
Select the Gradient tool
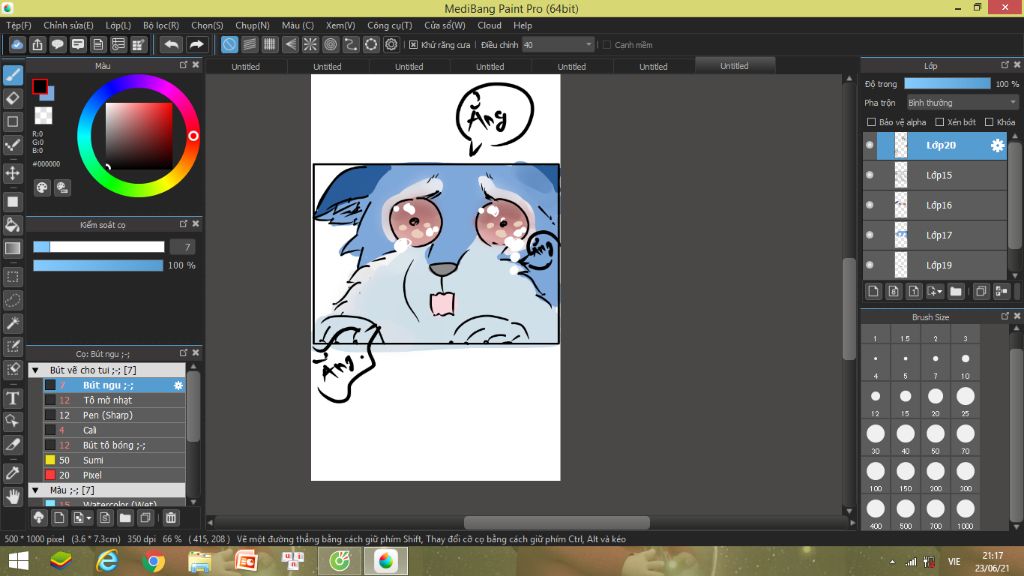(12, 248)
